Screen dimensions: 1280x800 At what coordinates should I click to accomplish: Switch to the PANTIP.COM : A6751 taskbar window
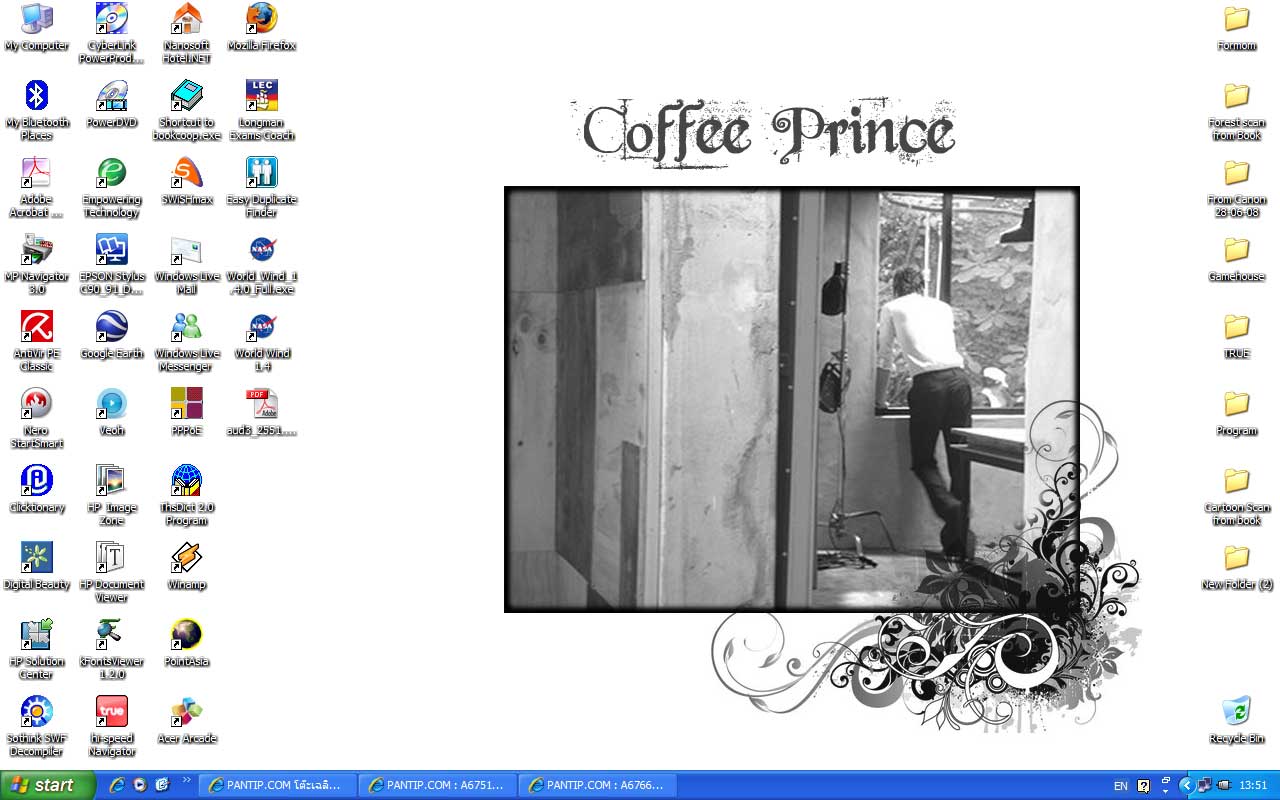(x=437, y=785)
